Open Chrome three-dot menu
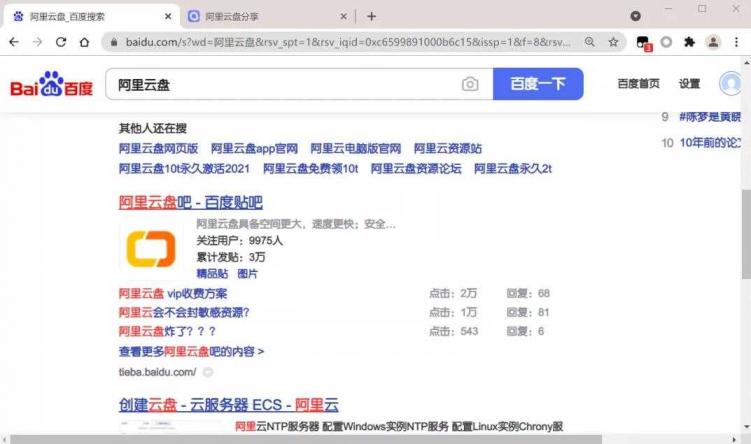The width and height of the screenshot is (751, 444). pos(736,42)
